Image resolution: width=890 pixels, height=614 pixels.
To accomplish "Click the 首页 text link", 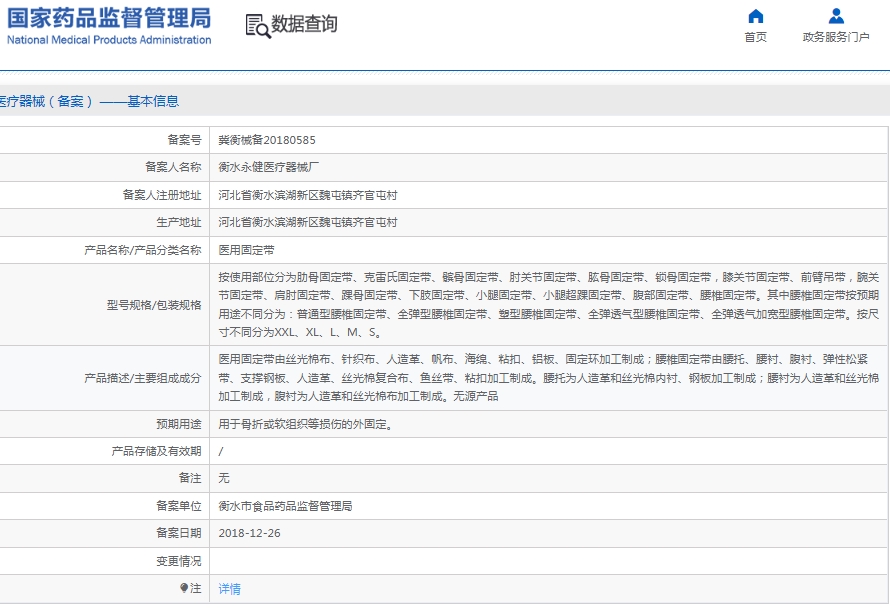I will 756,36.
